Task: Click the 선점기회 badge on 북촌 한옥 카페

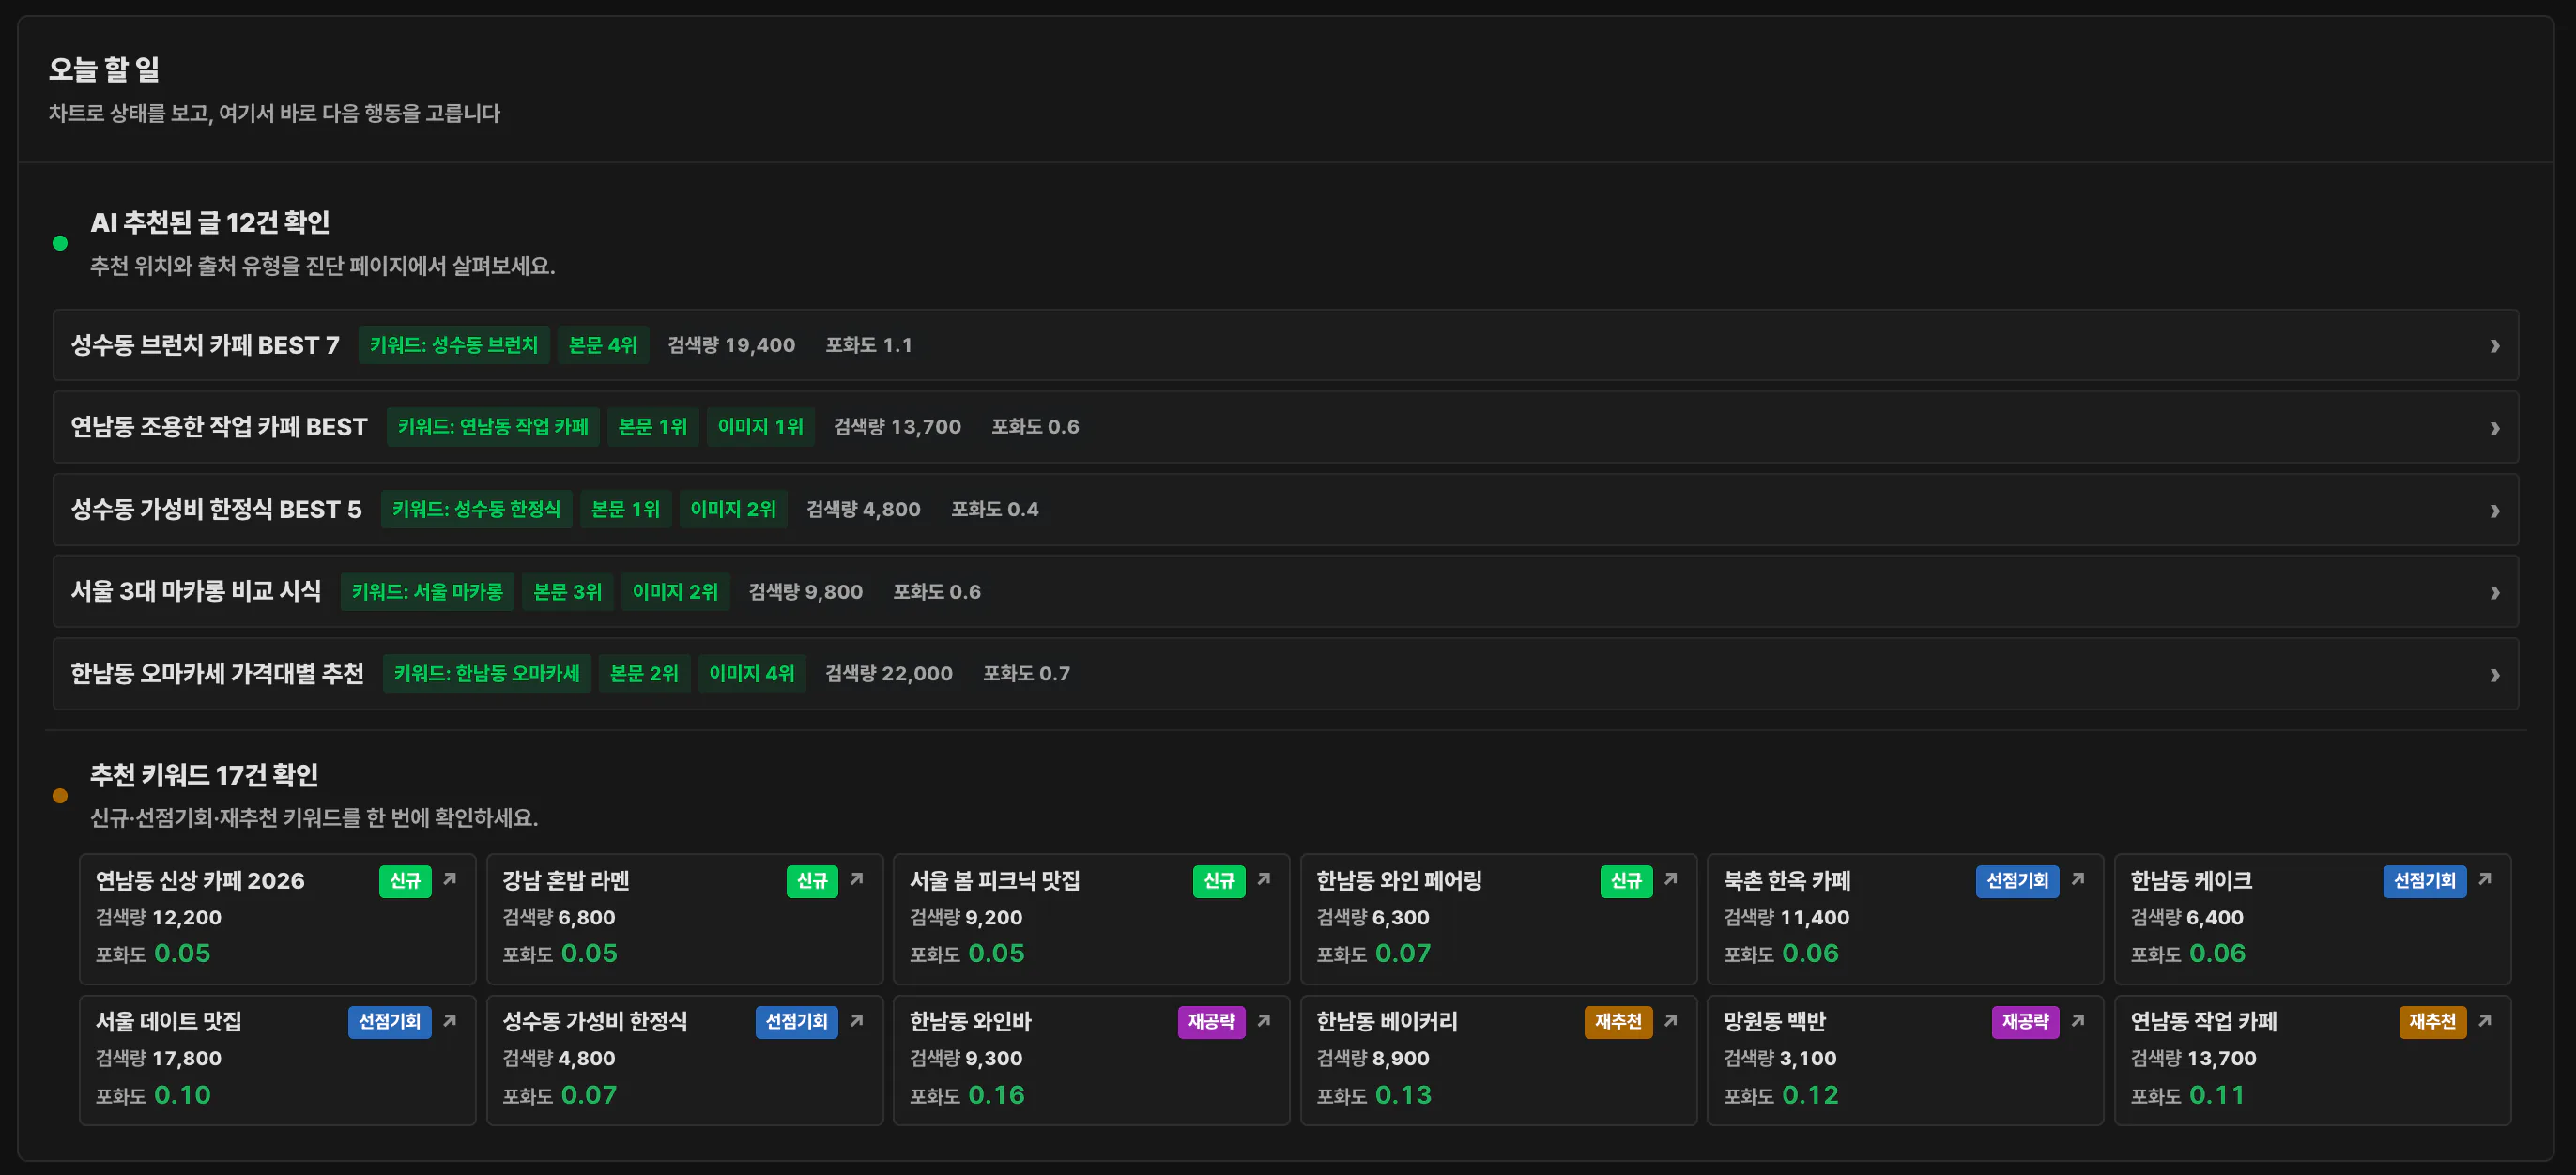Action: point(2017,881)
